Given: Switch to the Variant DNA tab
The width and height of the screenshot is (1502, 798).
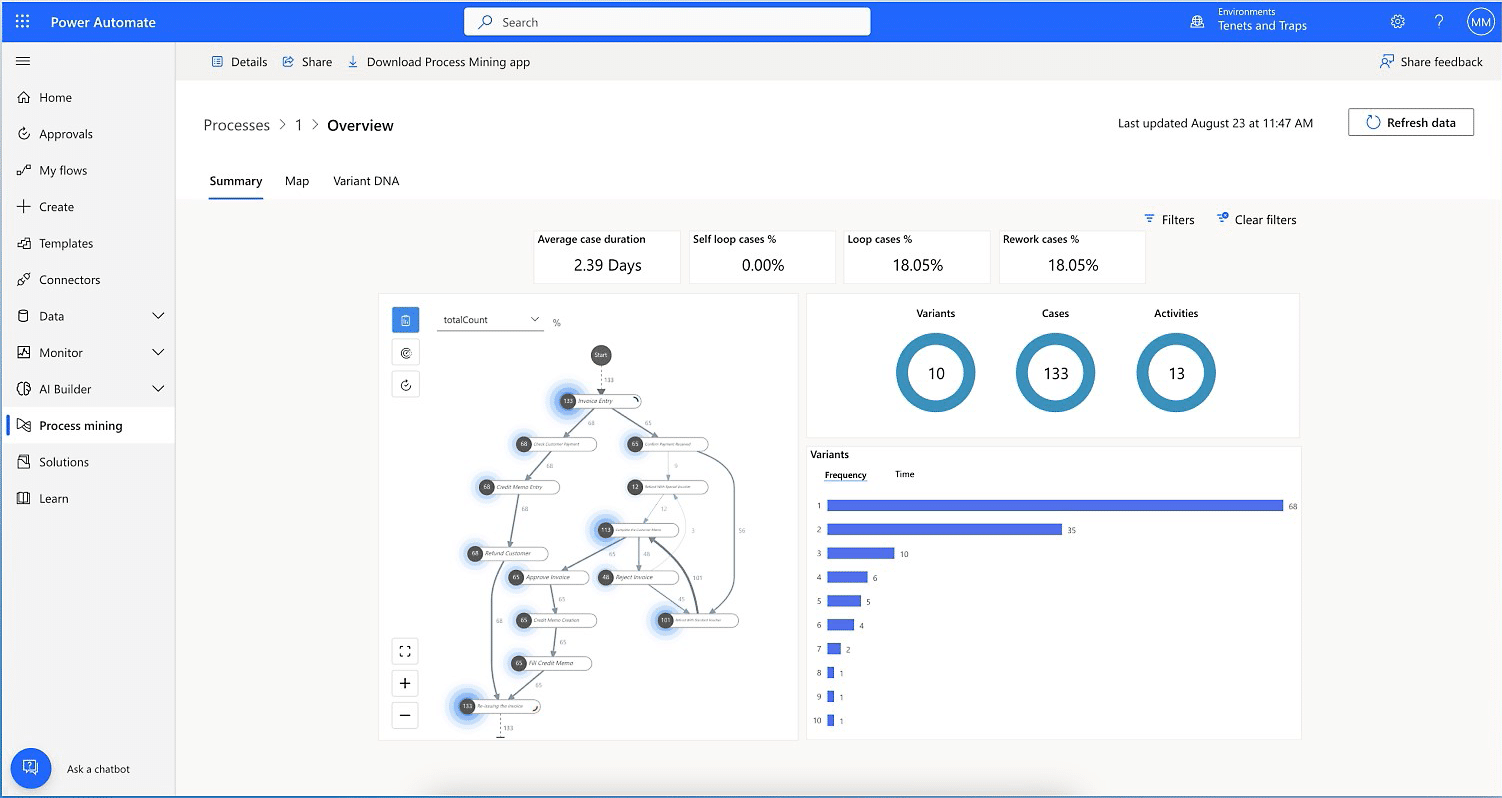Looking at the screenshot, I should point(366,181).
